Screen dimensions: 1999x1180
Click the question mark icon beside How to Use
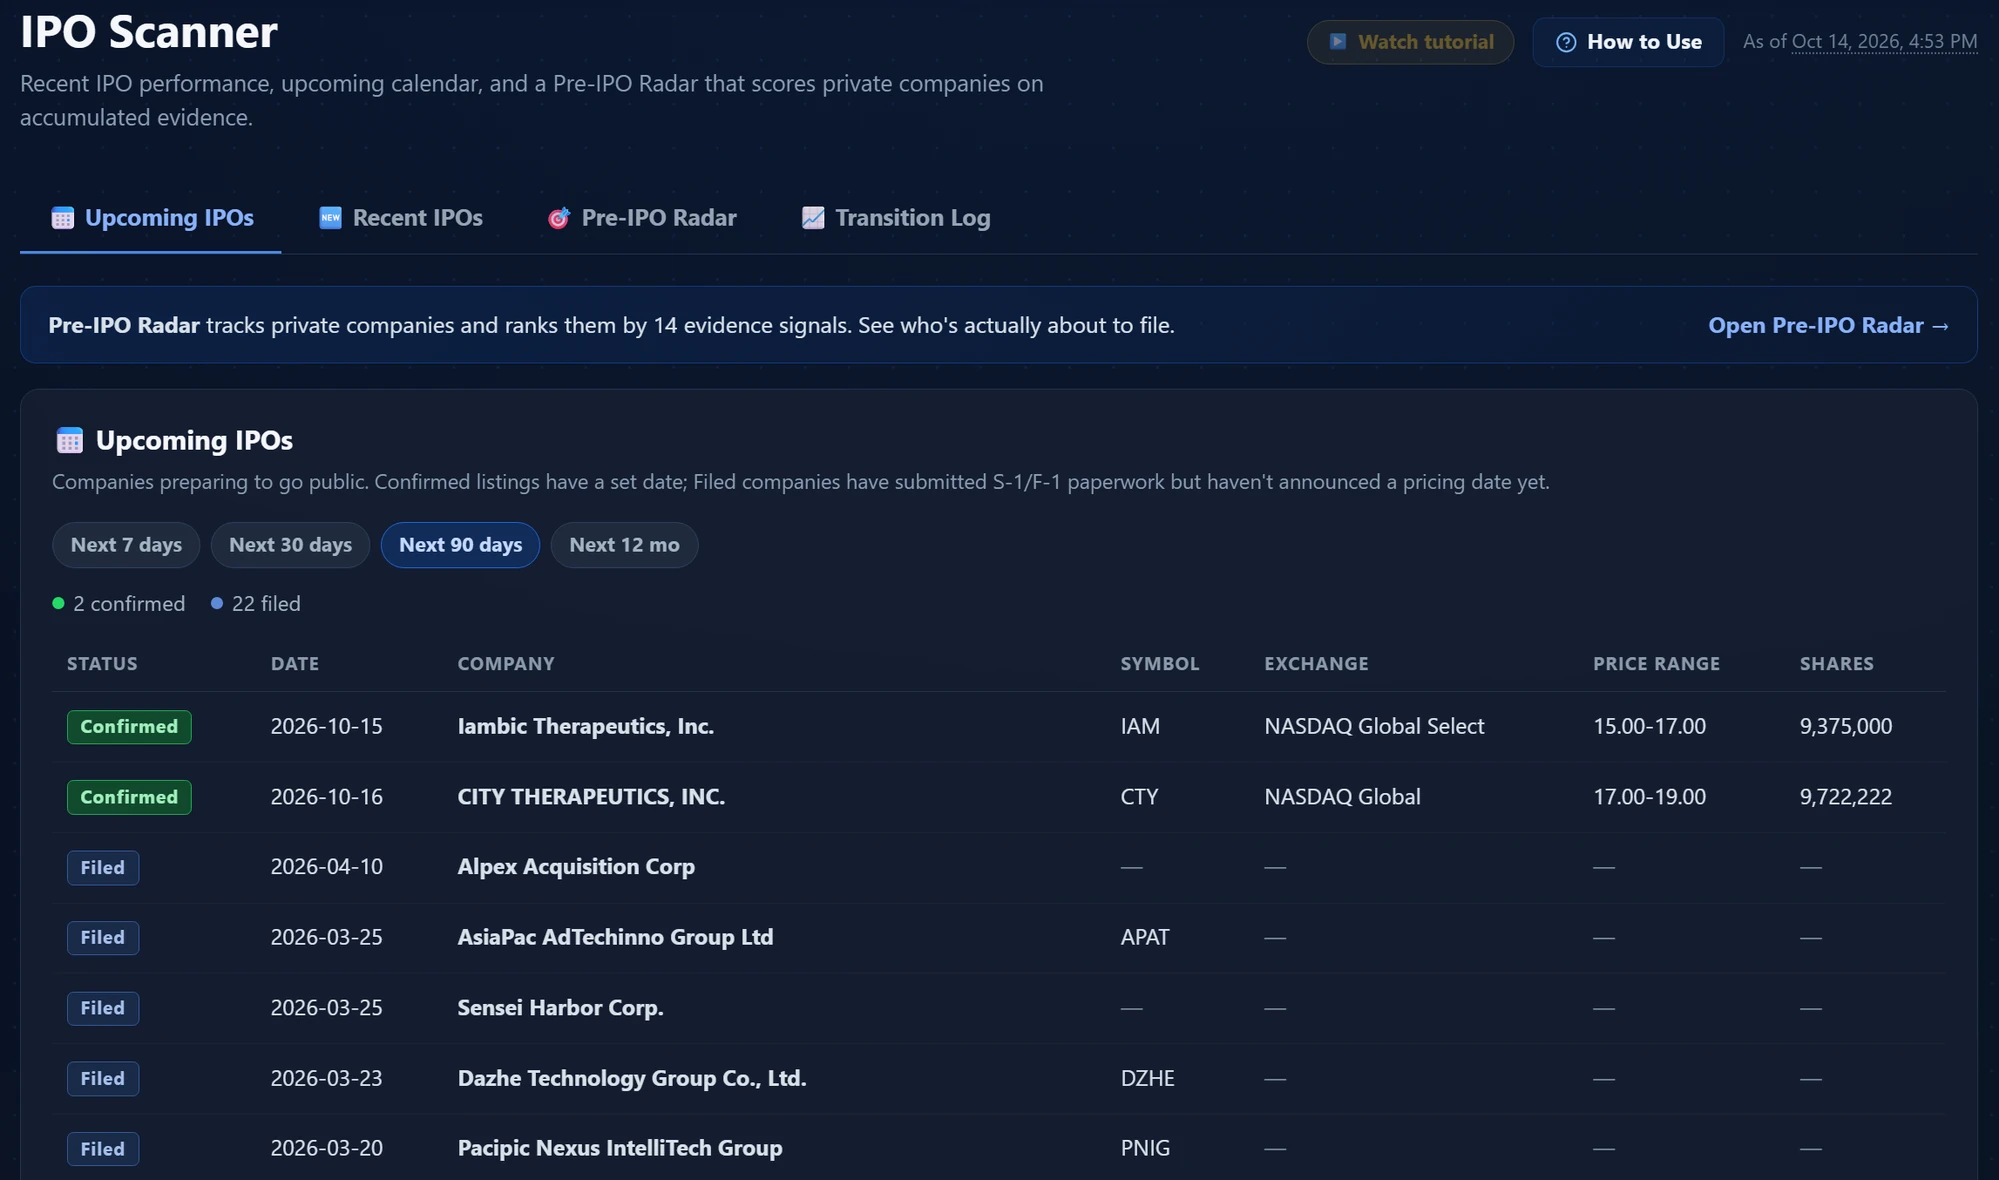[x=1566, y=42]
